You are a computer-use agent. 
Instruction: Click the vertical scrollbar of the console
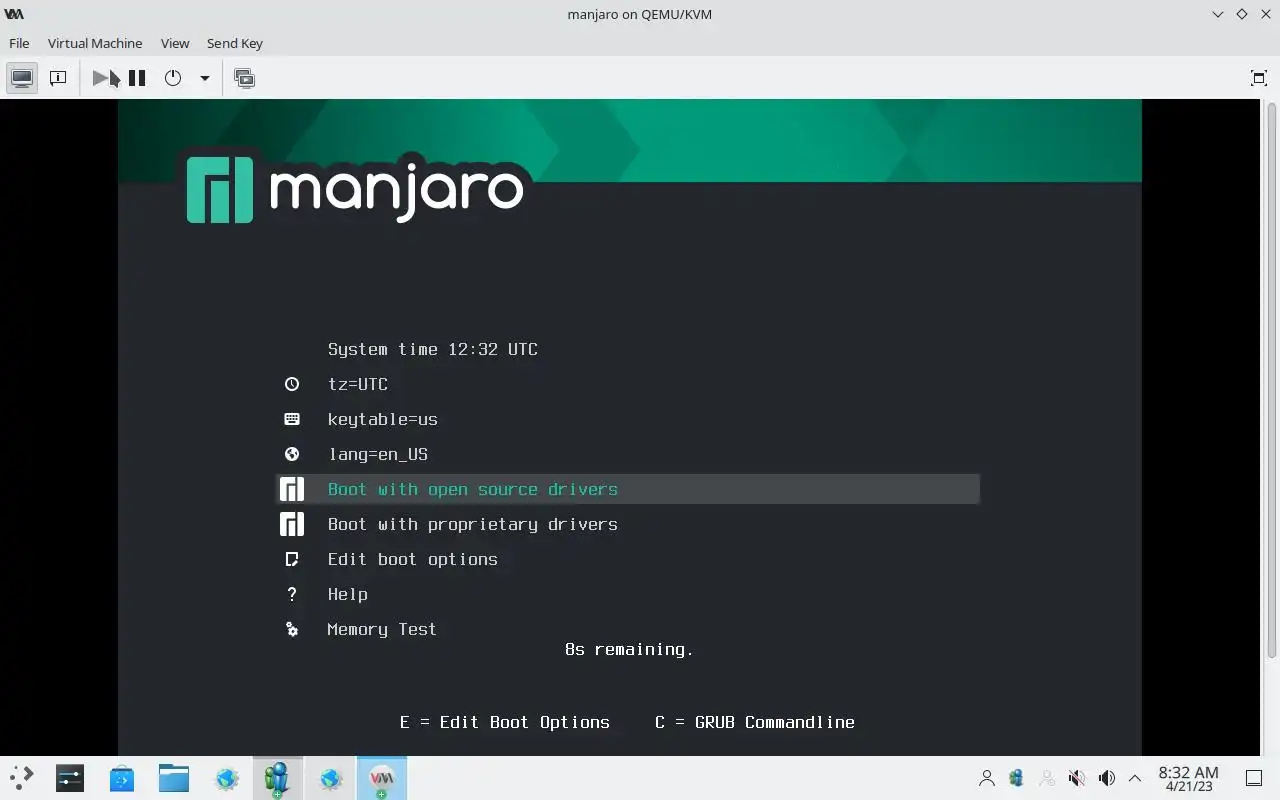click(x=1272, y=380)
